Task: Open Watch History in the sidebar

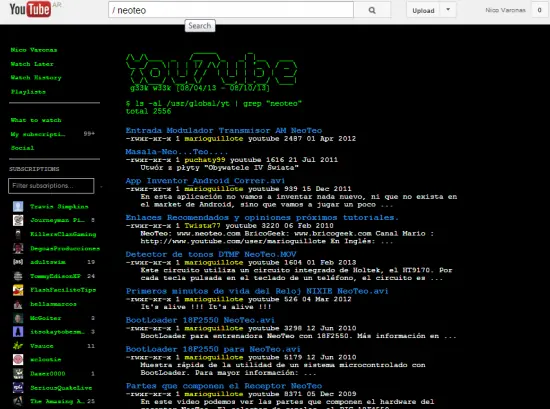Action: 36,78
